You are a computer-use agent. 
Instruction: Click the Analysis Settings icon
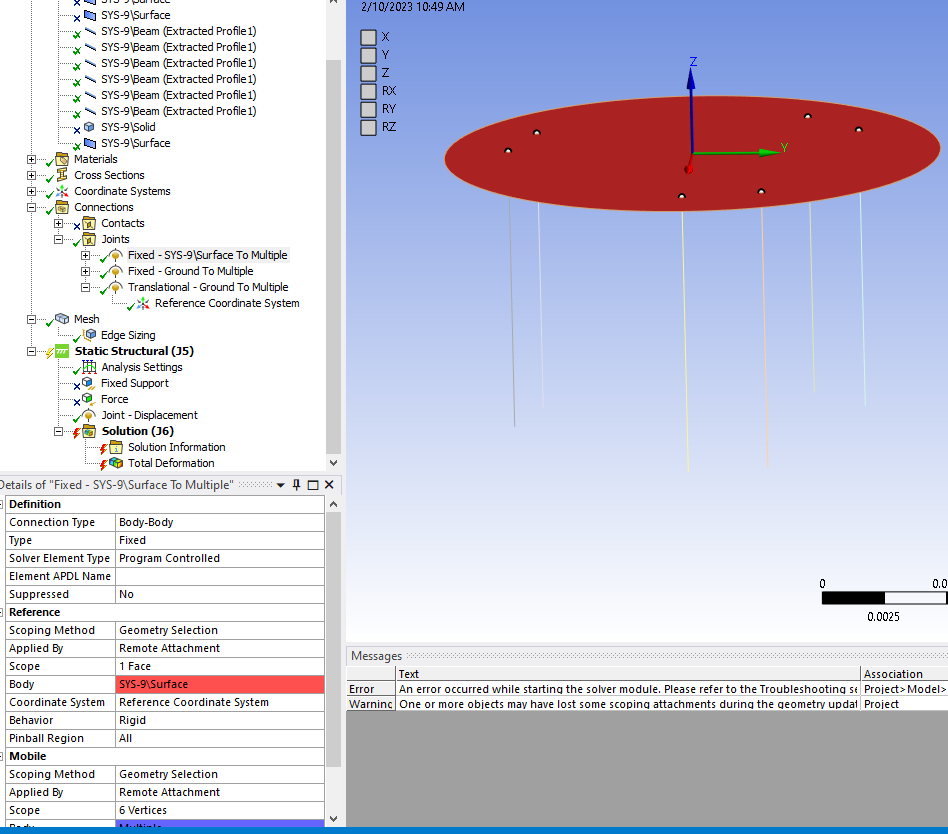89,367
